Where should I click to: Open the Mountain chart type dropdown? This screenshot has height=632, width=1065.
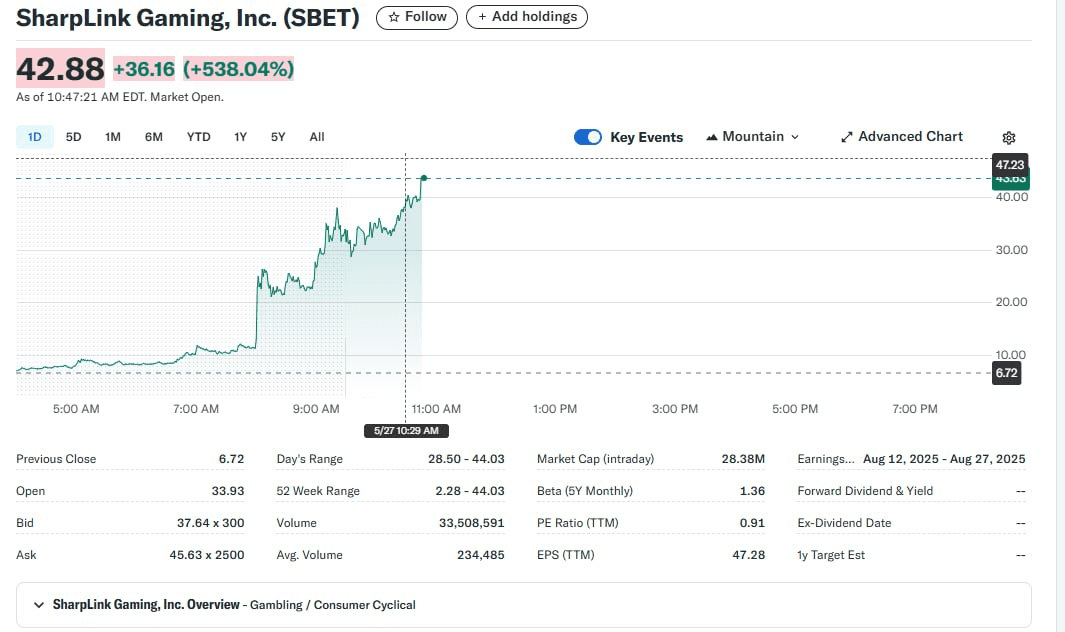[x=753, y=137]
